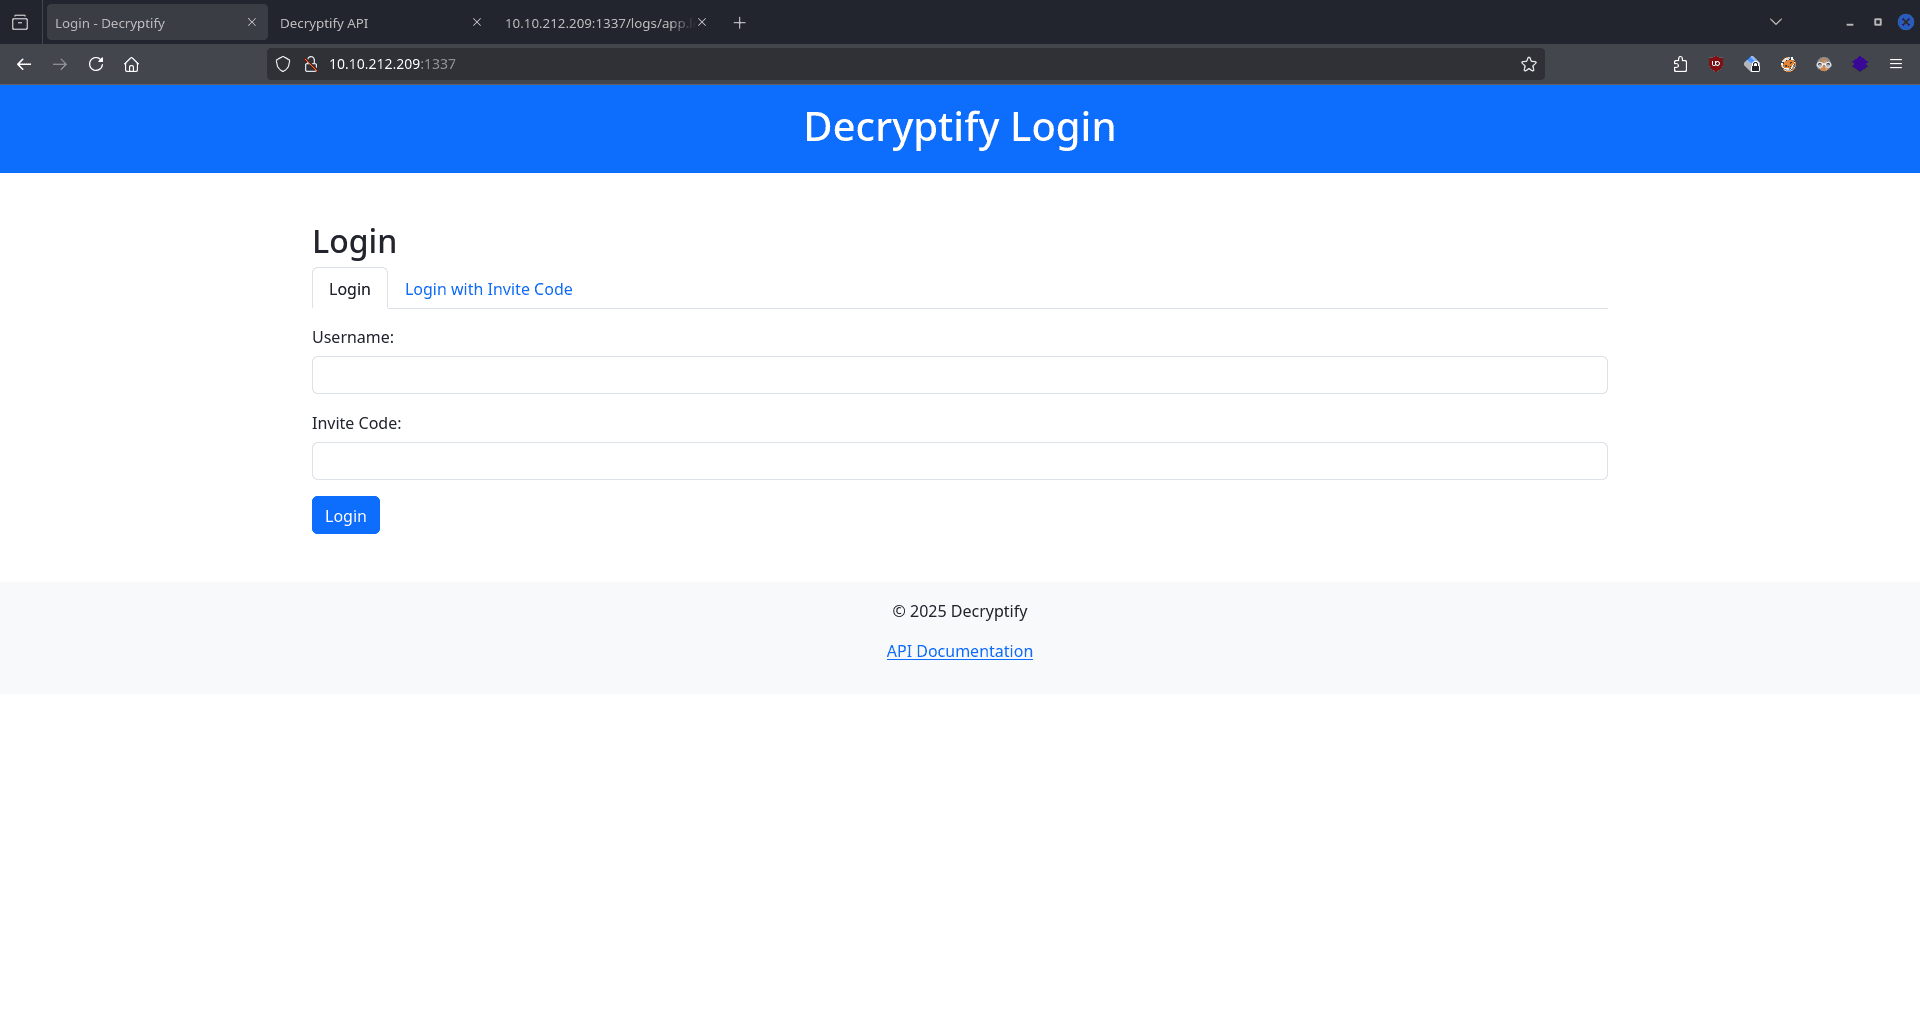Show tracking protection shield info
The height and width of the screenshot is (1036, 1920).
point(283,64)
